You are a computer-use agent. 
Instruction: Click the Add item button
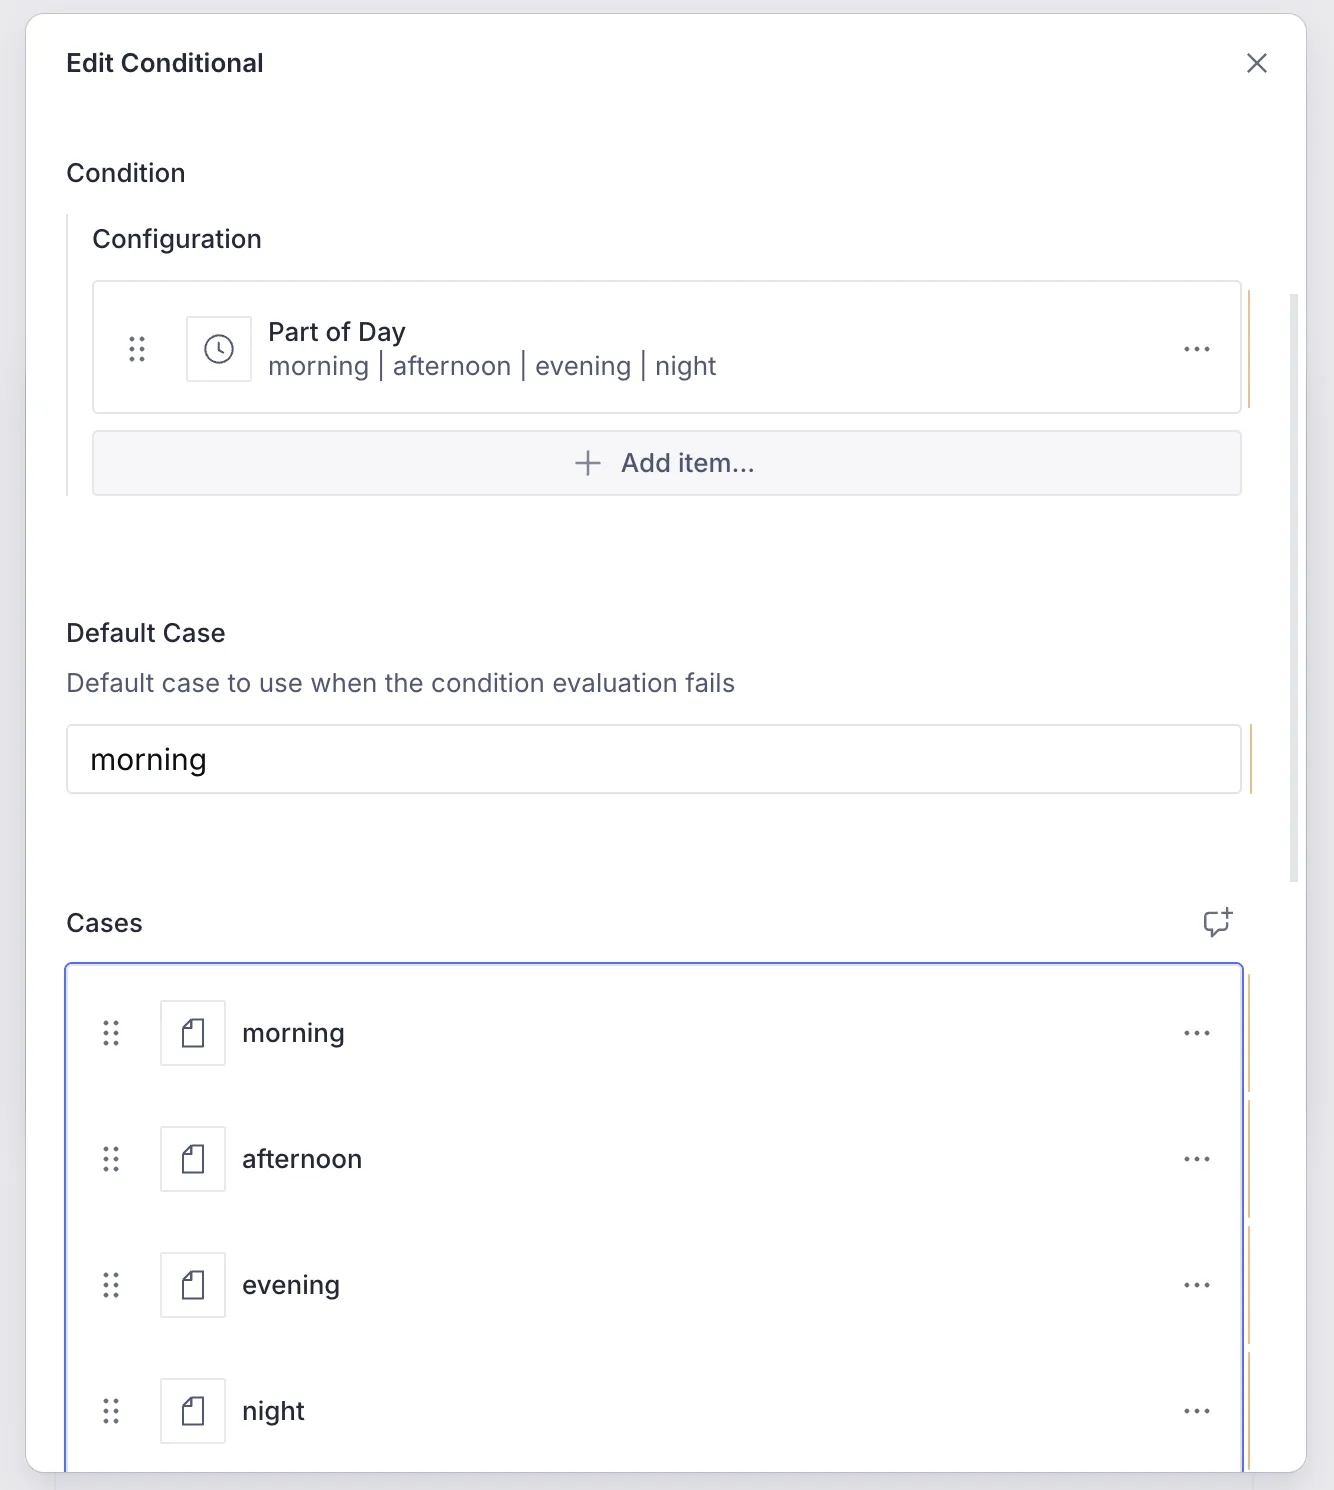point(665,463)
